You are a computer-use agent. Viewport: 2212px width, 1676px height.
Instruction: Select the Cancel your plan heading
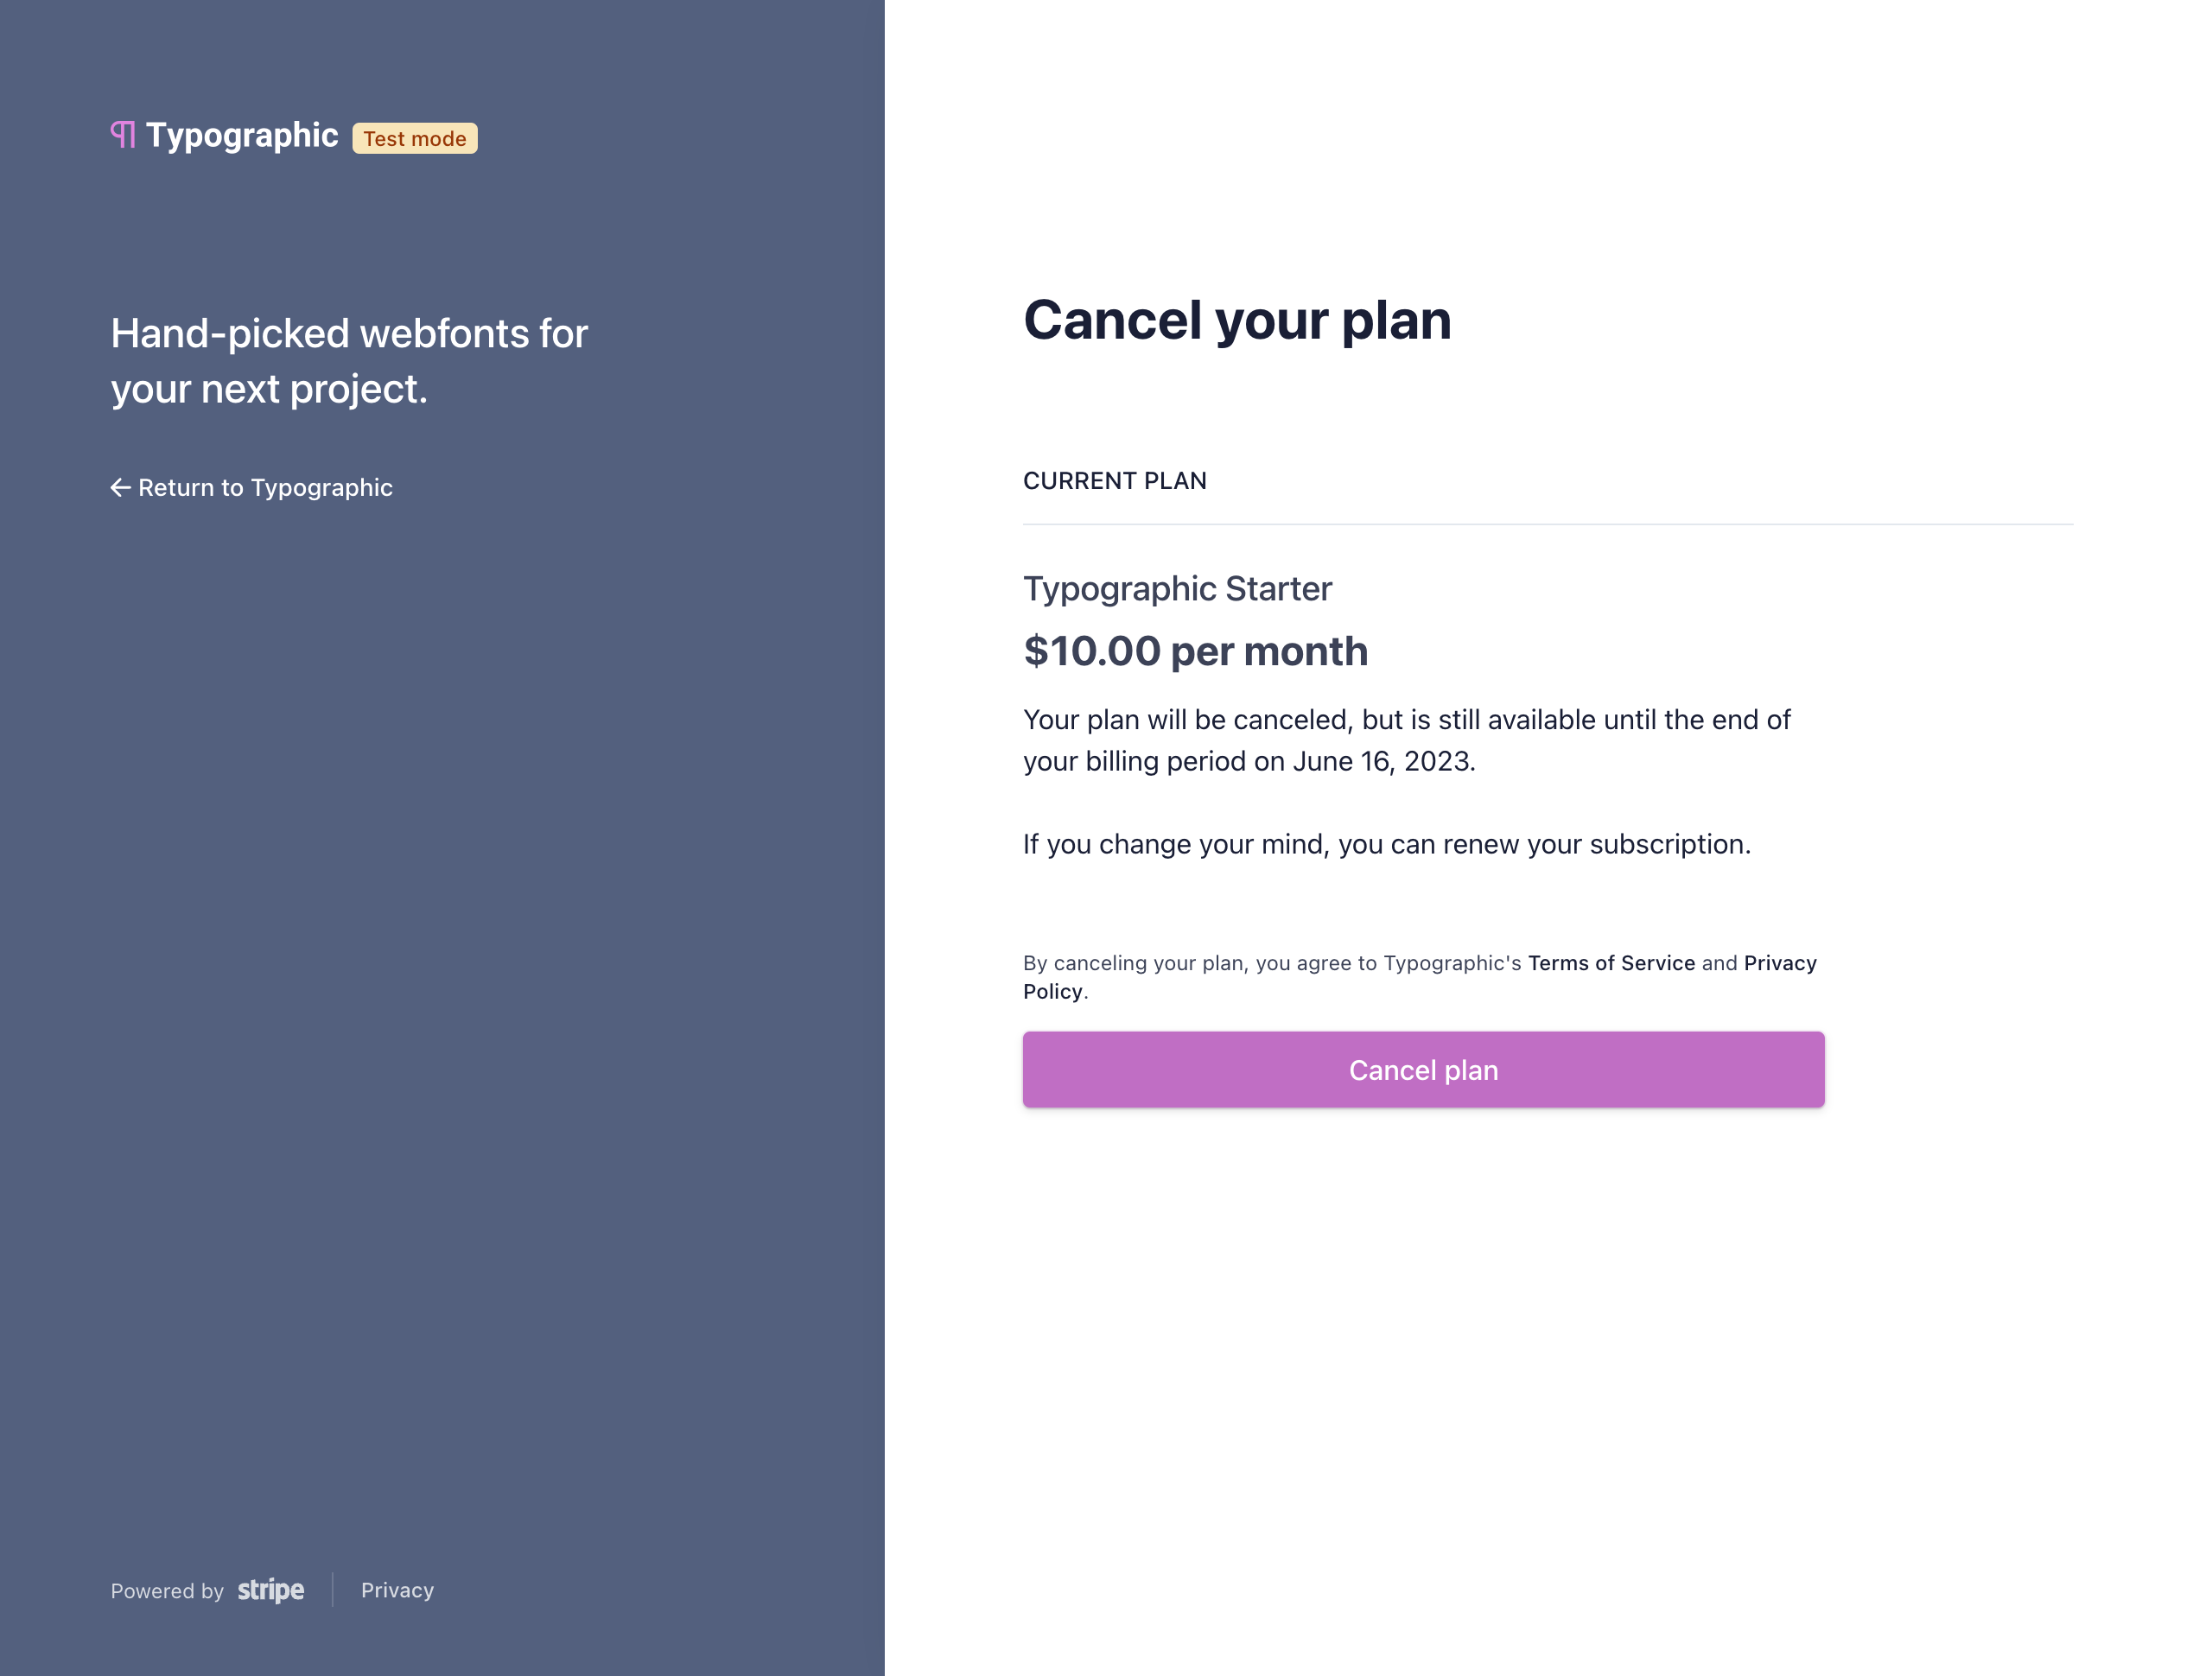coord(1238,320)
